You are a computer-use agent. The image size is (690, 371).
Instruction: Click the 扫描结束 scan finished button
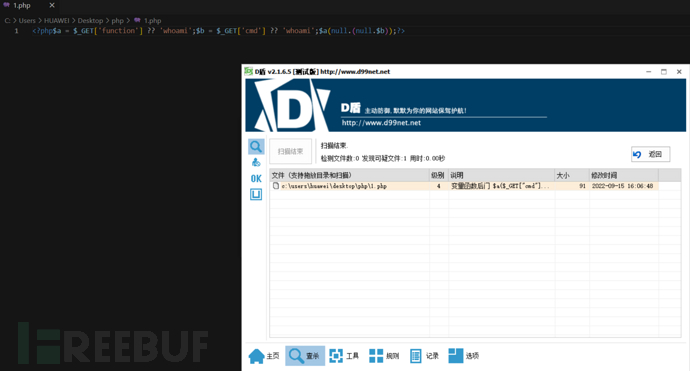tap(290, 151)
